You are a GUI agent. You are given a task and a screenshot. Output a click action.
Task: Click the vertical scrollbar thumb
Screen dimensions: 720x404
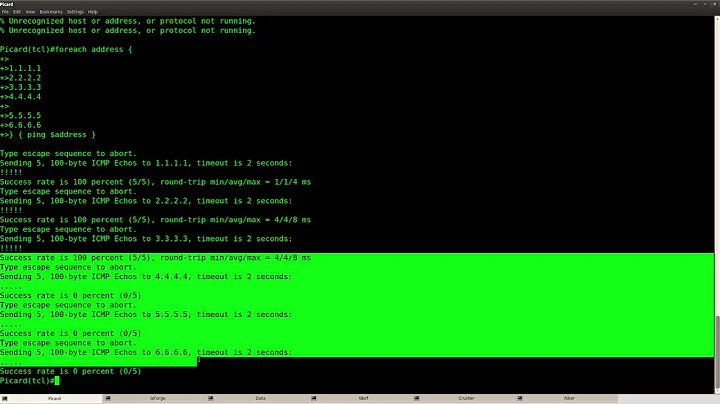(717, 352)
